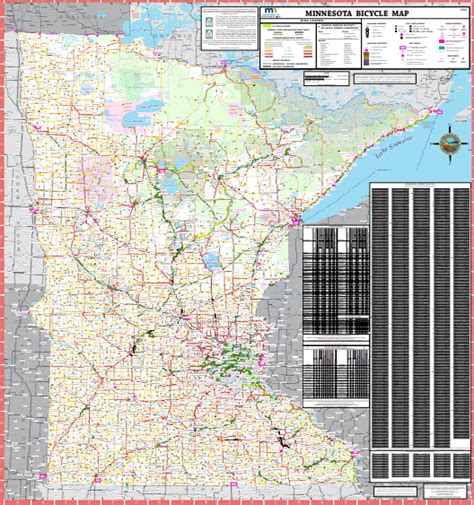Click the note box right of the scale bar

click(385, 79)
